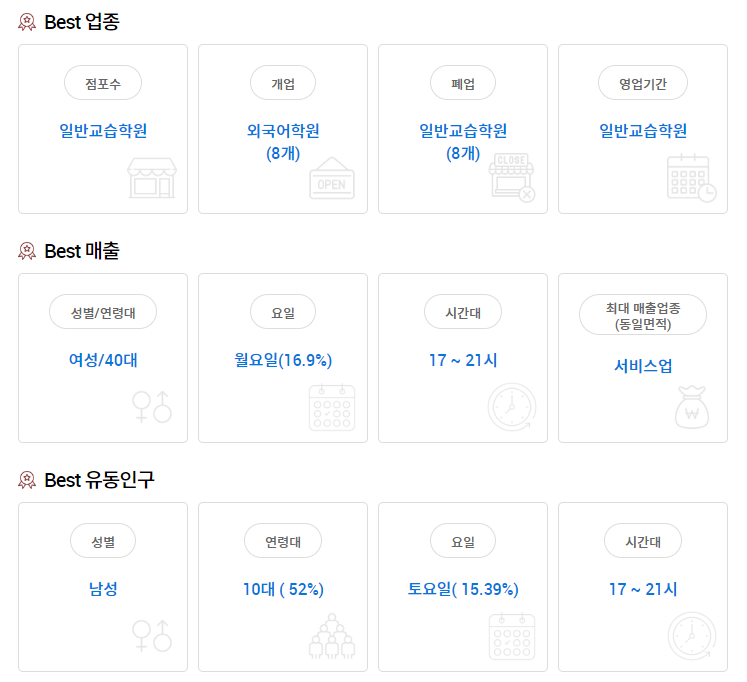Click the medal icon beside Best 업종
Screen dimensions: 747x682
pos(27,22)
